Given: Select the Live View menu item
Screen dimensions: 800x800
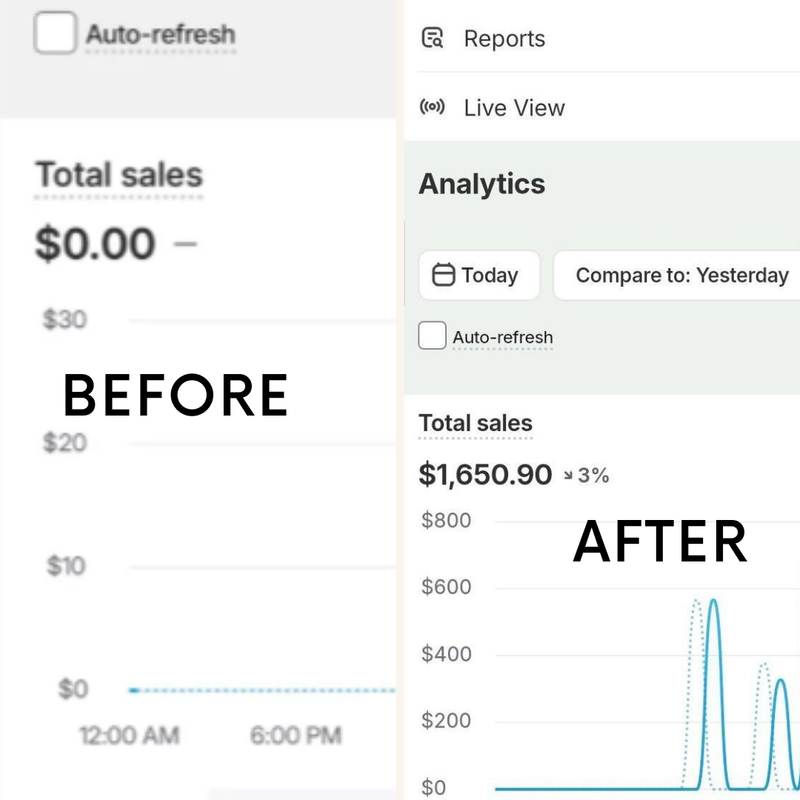Looking at the screenshot, I should pyautogui.click(x=514, y=108).
